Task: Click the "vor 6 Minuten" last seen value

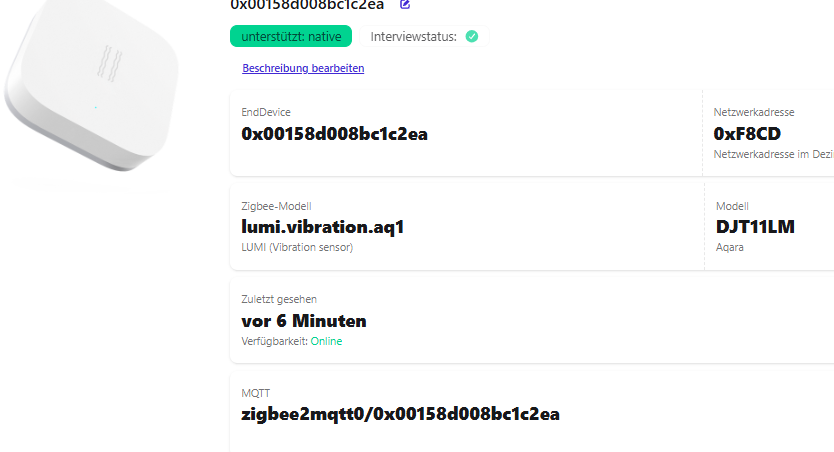Action: (304, 321)
